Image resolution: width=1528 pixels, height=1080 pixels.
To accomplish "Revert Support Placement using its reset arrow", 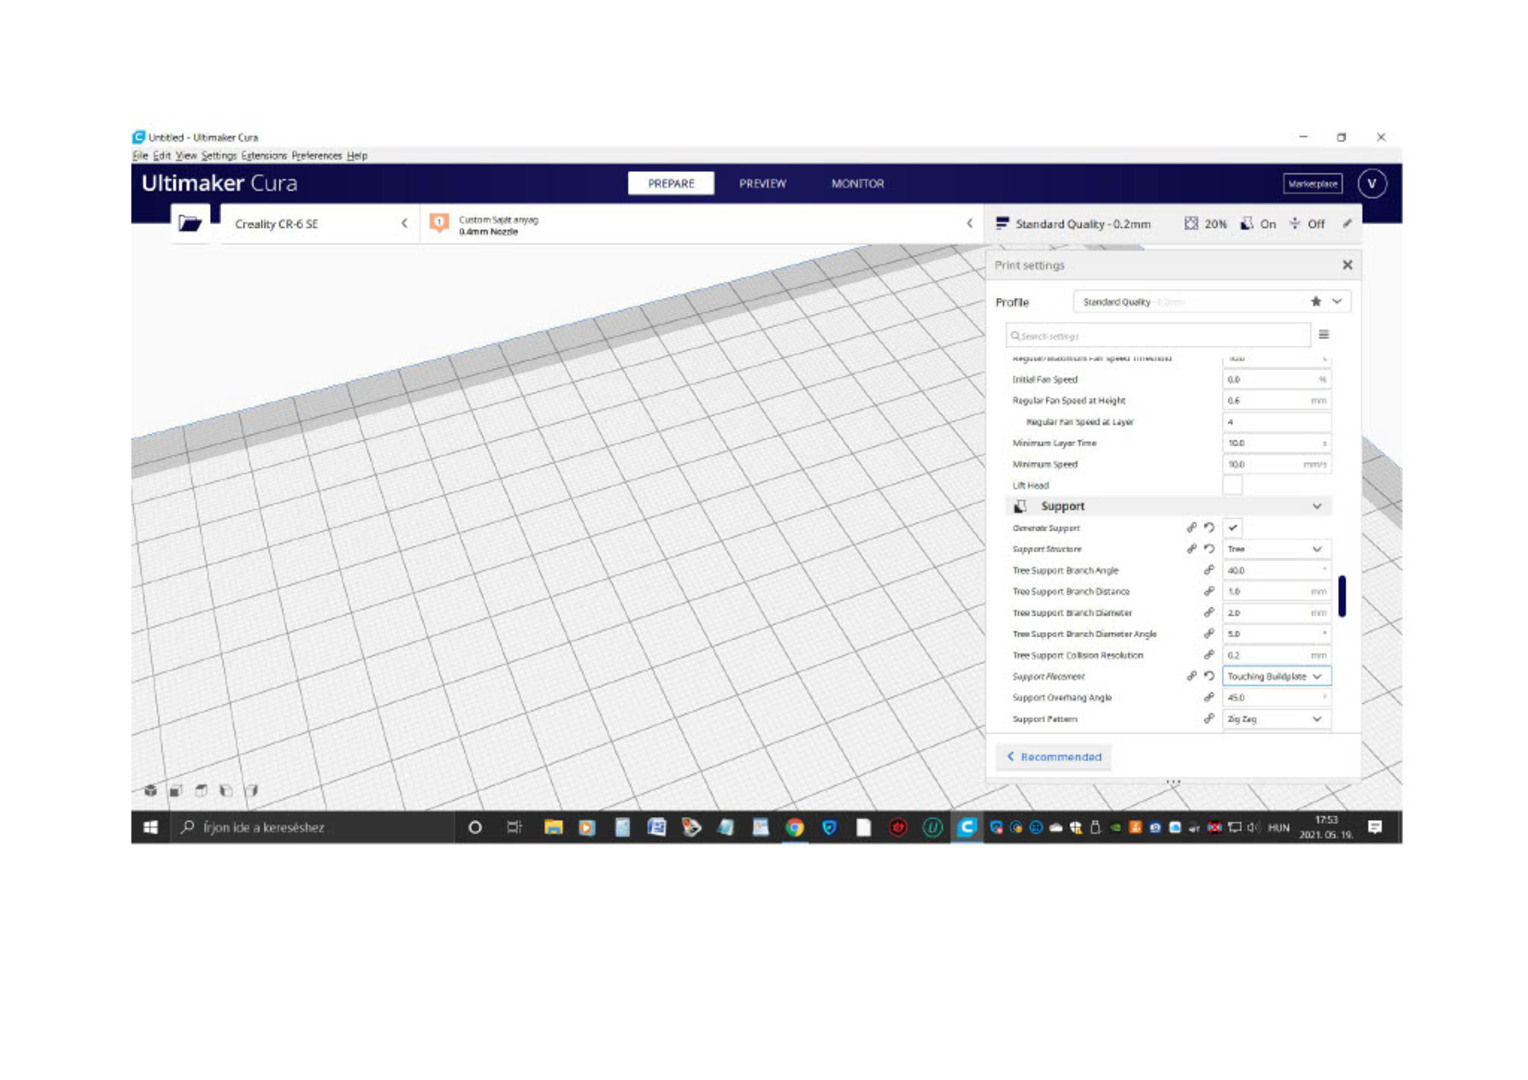I will tap(1209, 676).
